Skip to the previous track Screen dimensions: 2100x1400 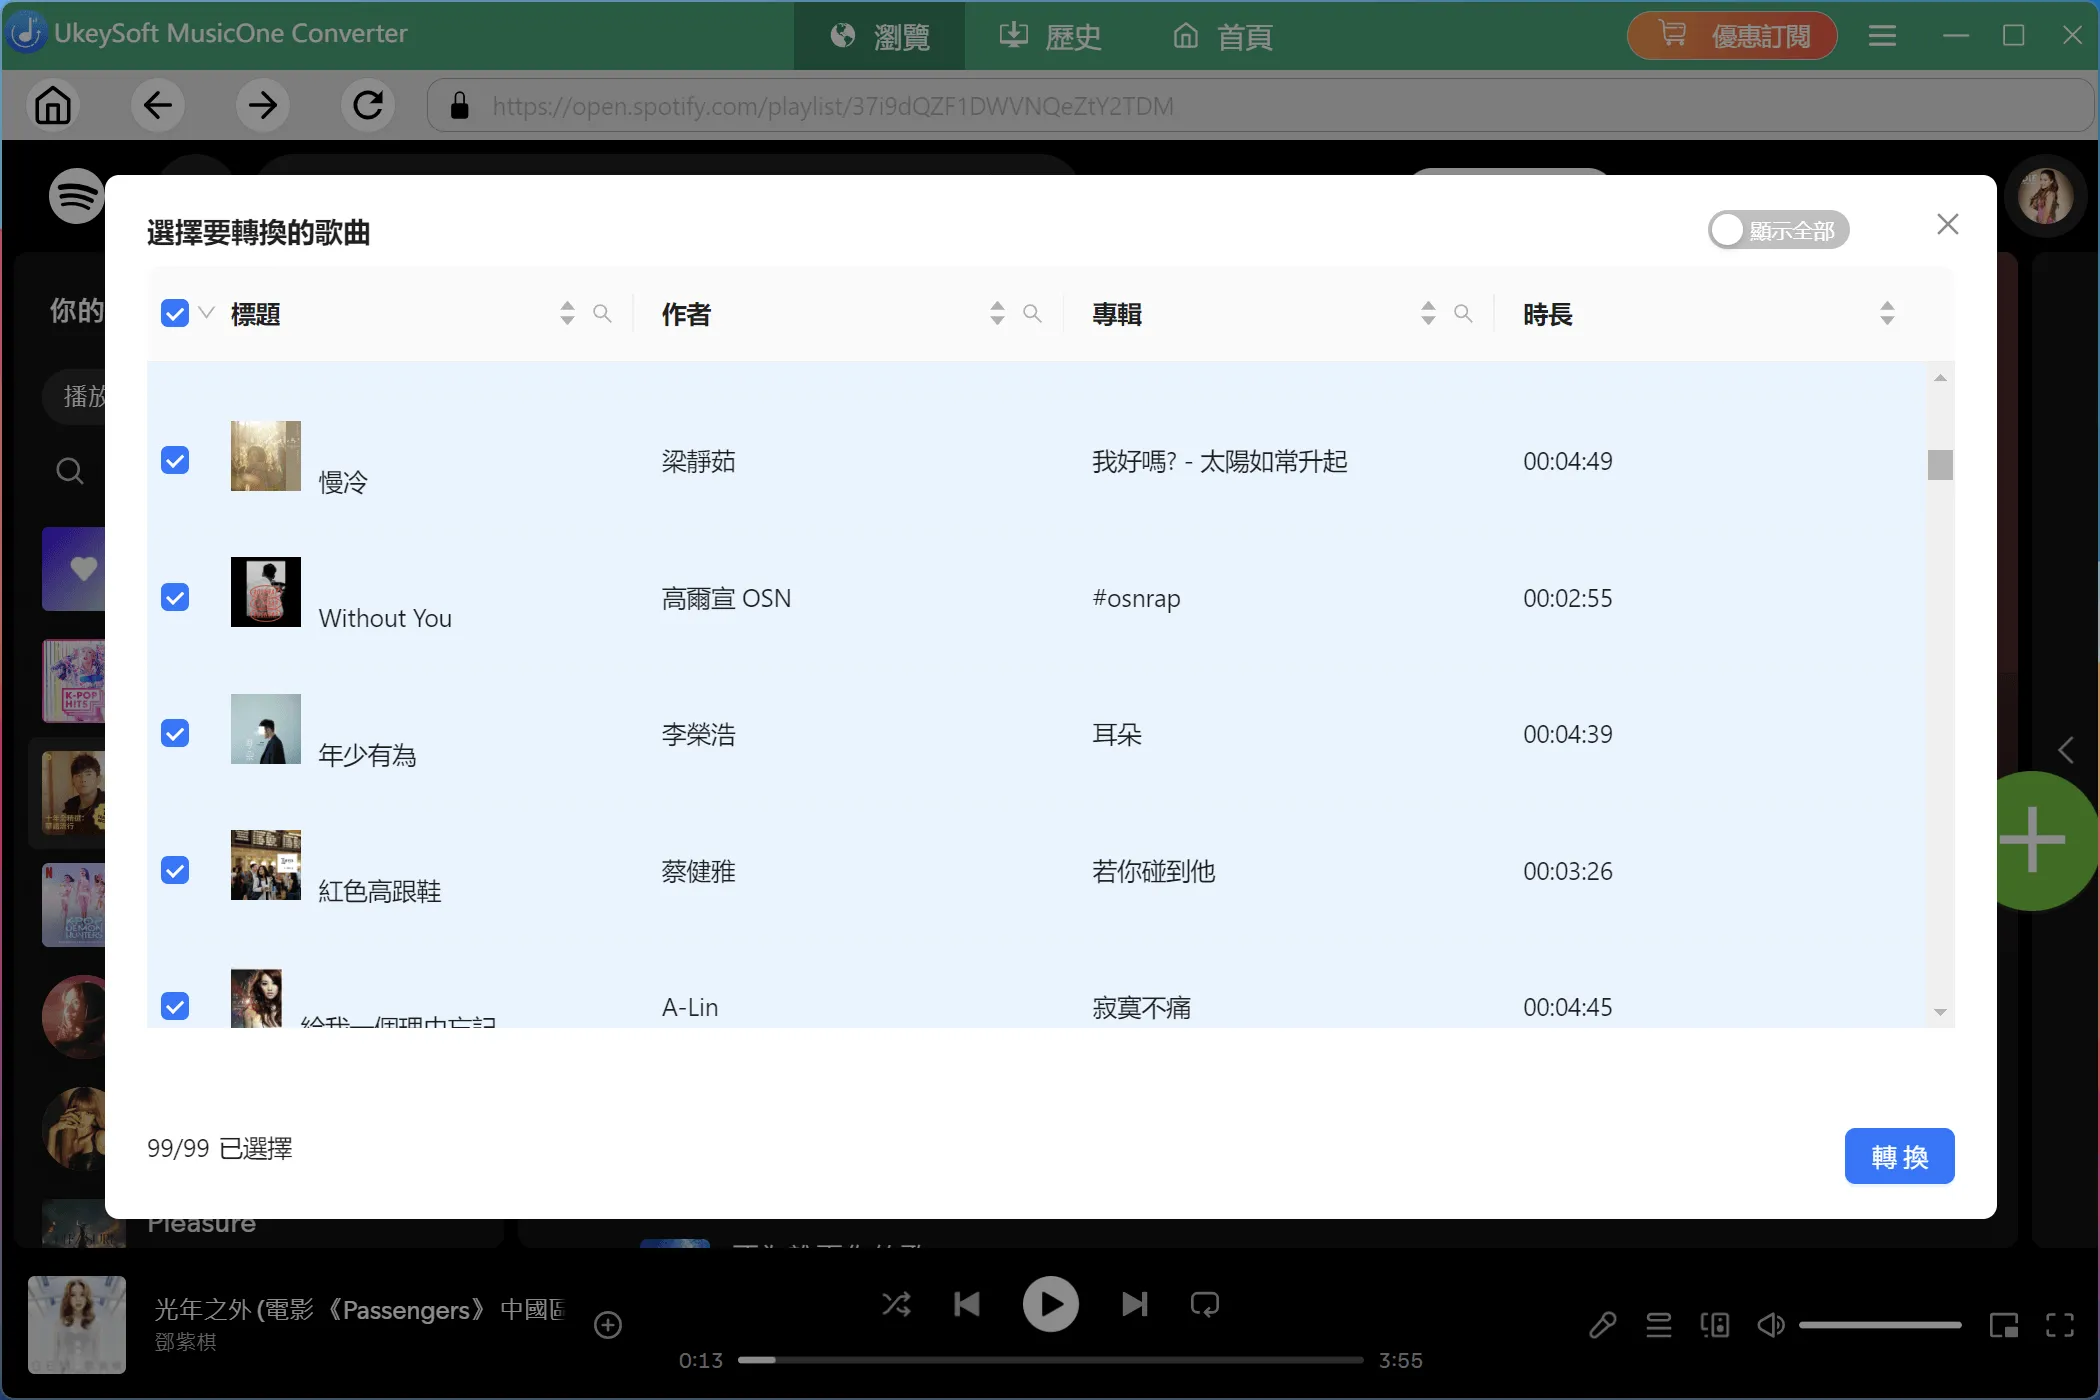coord(967,1304)
